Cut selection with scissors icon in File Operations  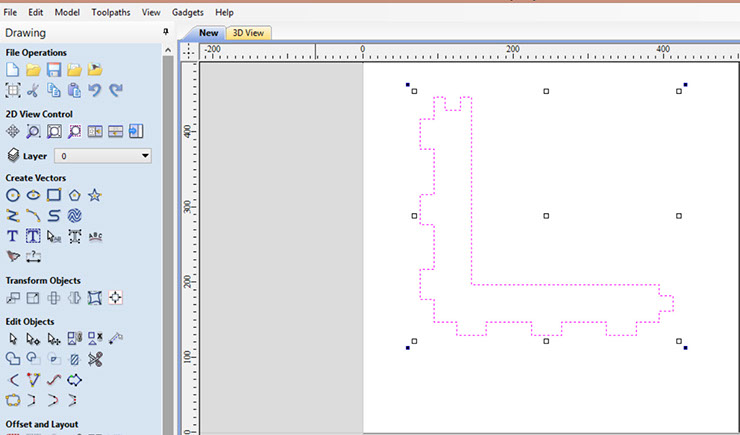[x=33, y=90]
